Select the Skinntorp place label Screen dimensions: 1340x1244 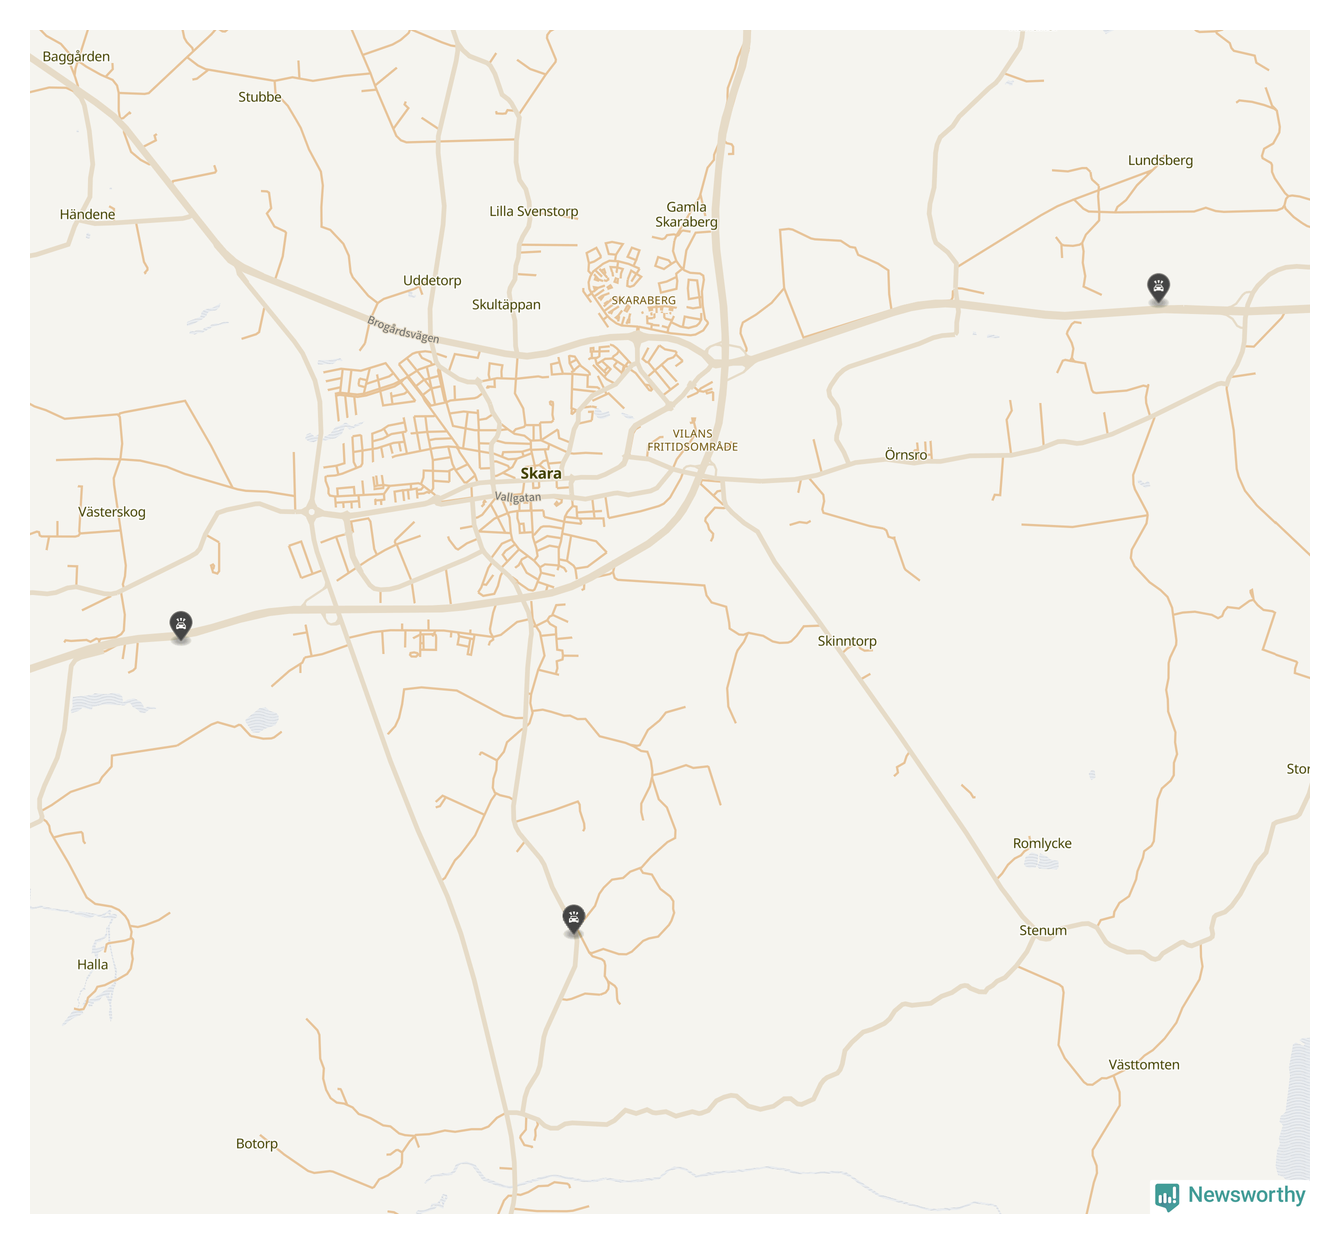(x=847, y=641)
